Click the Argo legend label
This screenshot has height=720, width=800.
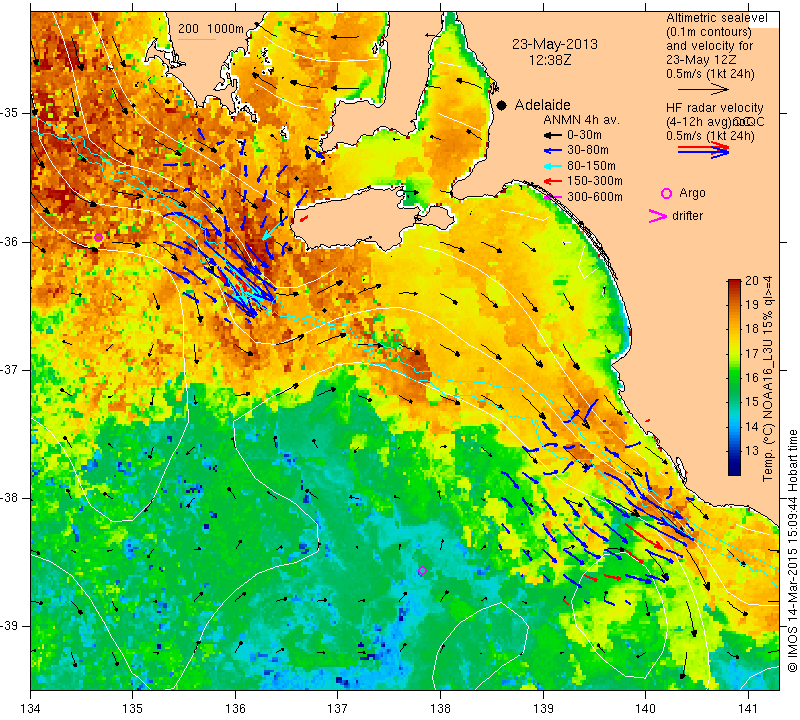(x=692, y=193)
